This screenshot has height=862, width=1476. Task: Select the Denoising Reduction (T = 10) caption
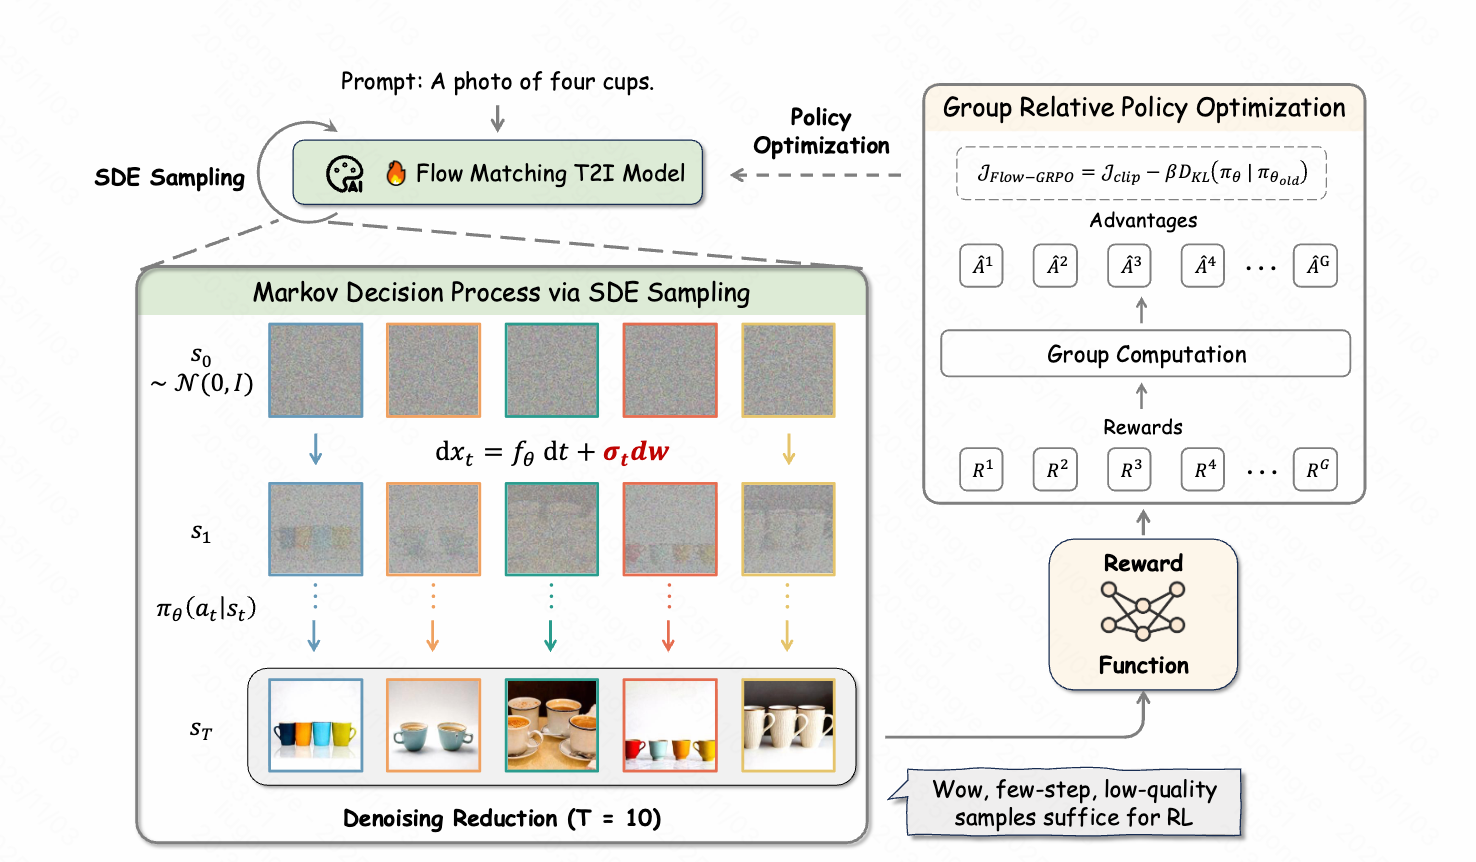pyautogui.click(x=502, y=818)
